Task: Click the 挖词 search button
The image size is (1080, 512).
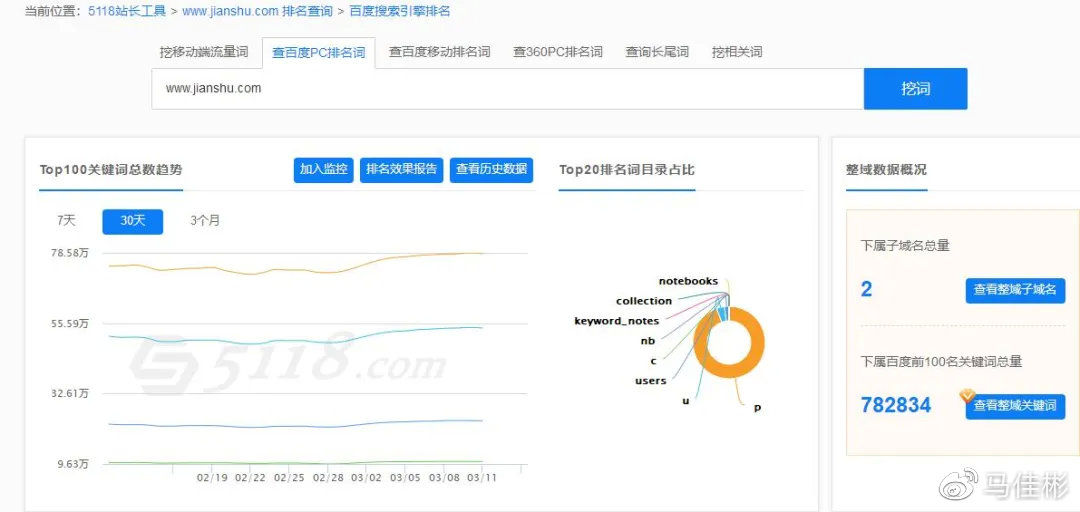Action: pyautogui.click(x=915, y=89)
